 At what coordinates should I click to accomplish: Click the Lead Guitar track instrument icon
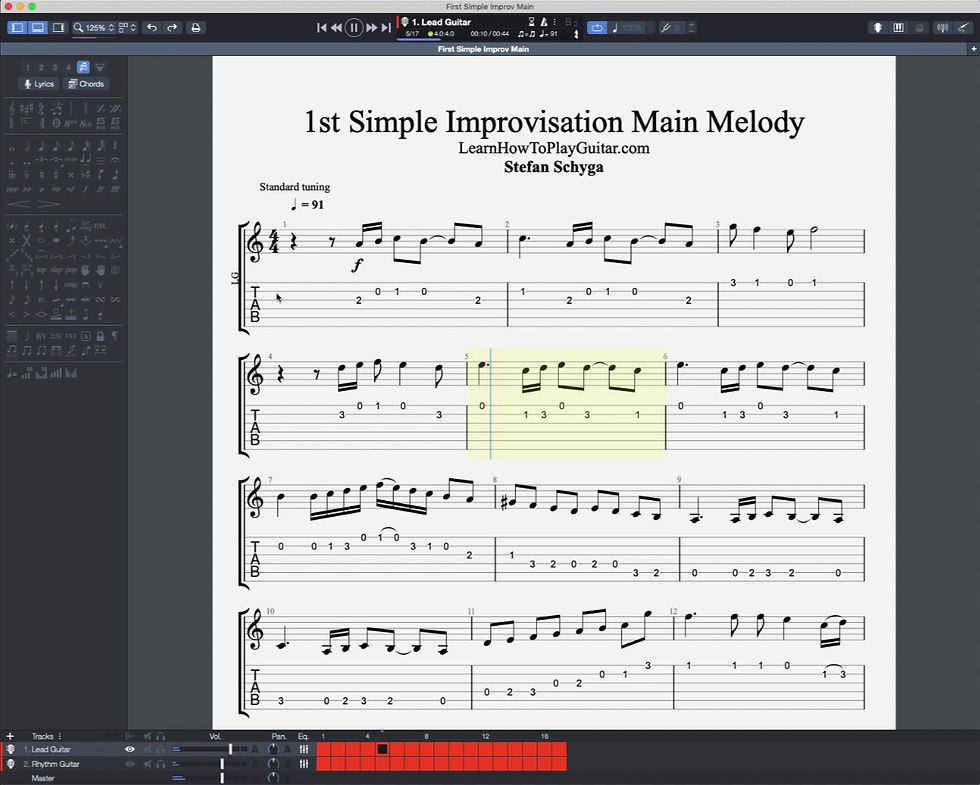(11, 749)
